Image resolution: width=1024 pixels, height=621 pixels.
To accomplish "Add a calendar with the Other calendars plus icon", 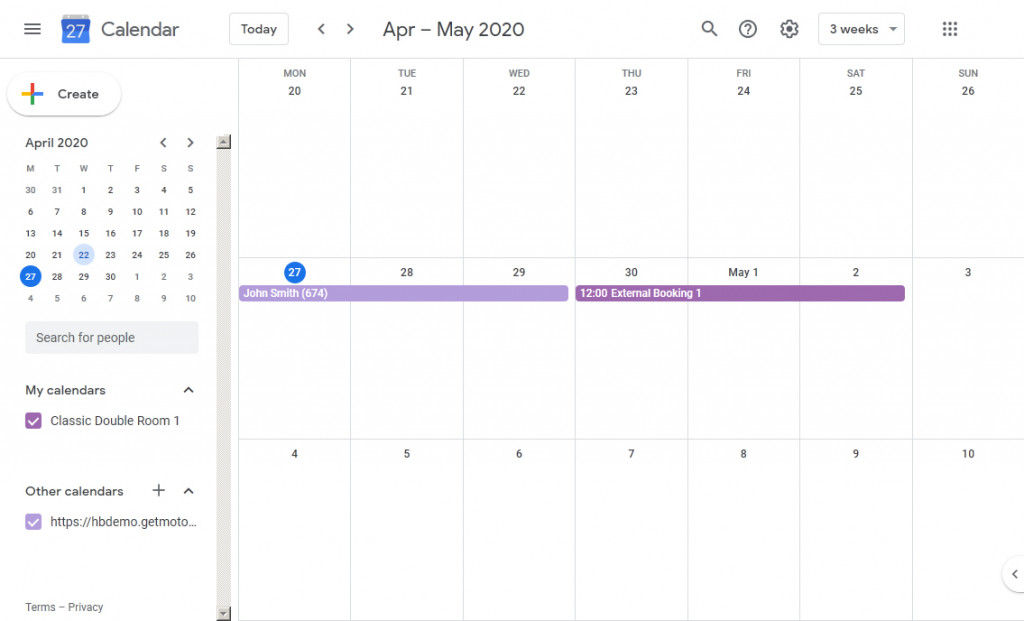I will (x=158, y=491).
